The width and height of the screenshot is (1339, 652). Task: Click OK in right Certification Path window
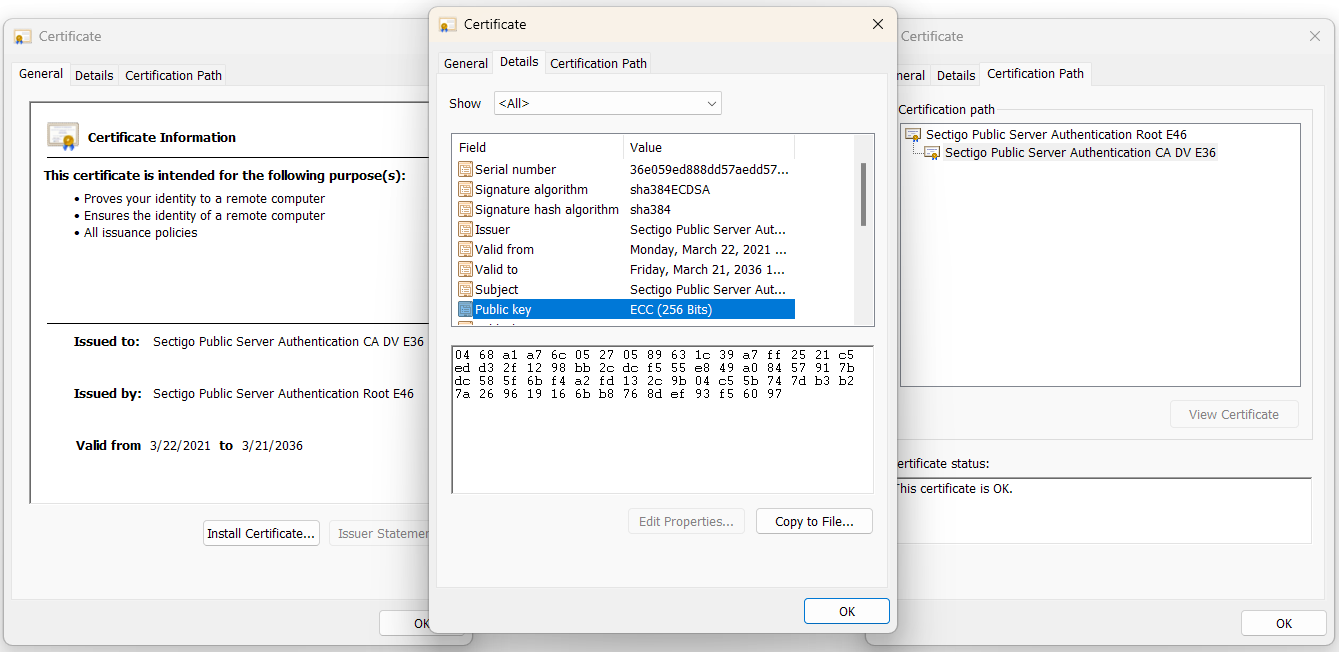tap(1284, 623)
